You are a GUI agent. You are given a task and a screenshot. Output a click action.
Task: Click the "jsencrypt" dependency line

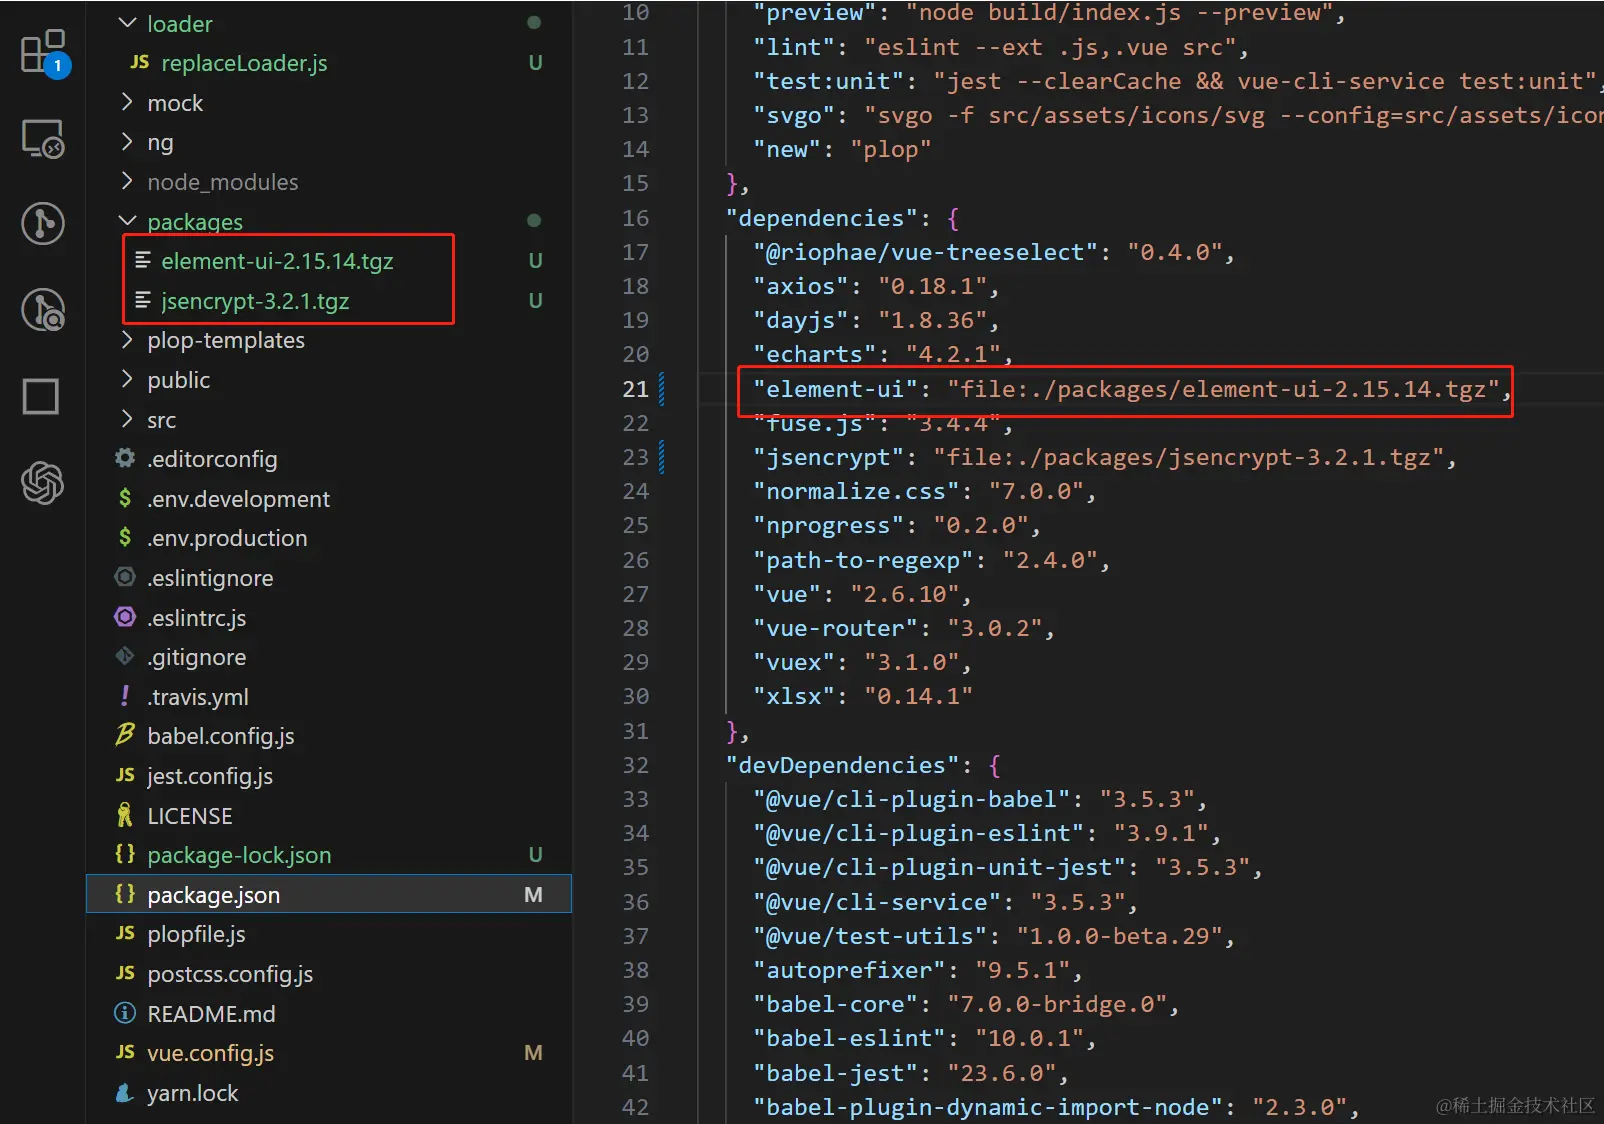[1105, 457]
